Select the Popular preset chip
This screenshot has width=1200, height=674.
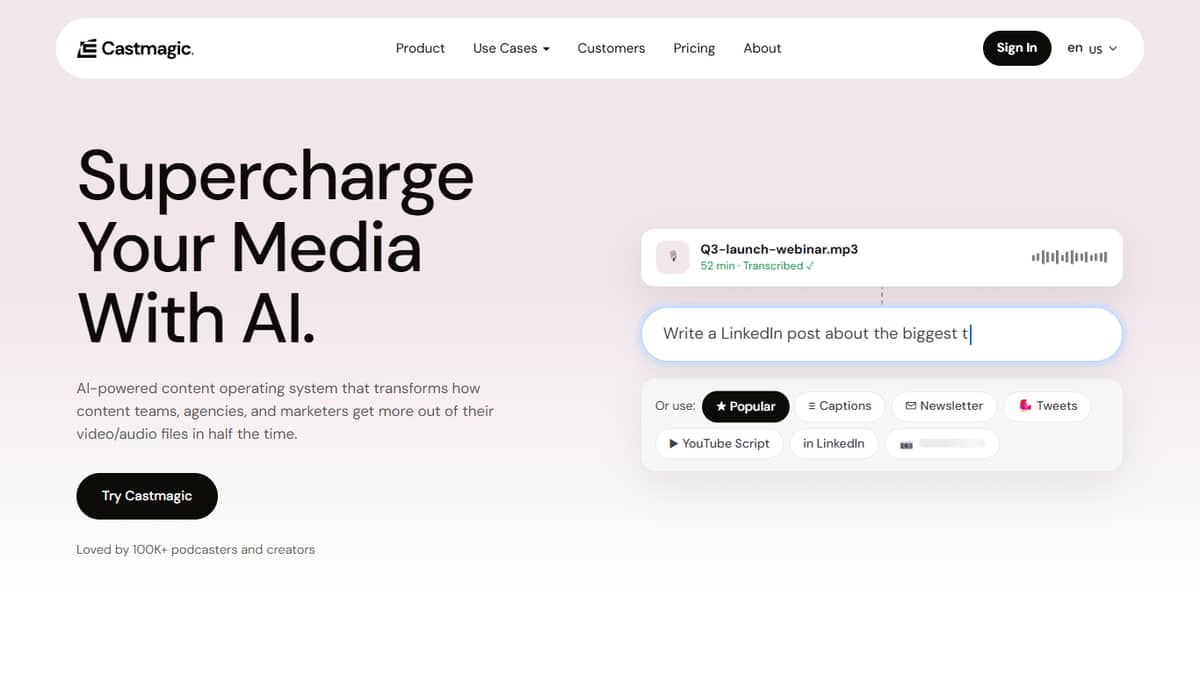(746, 406)
